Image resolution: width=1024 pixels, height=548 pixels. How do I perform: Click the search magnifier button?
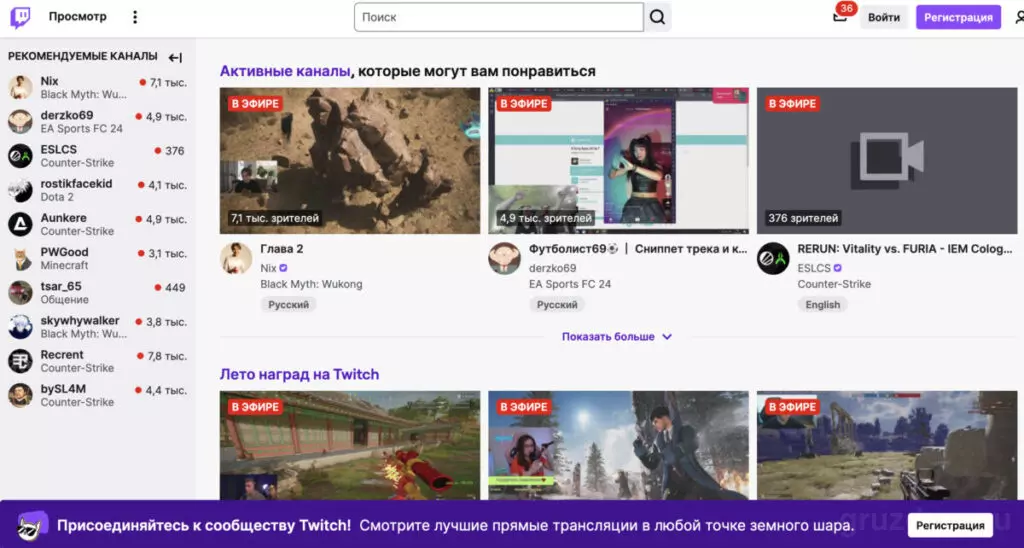click(x=658, y=17)
